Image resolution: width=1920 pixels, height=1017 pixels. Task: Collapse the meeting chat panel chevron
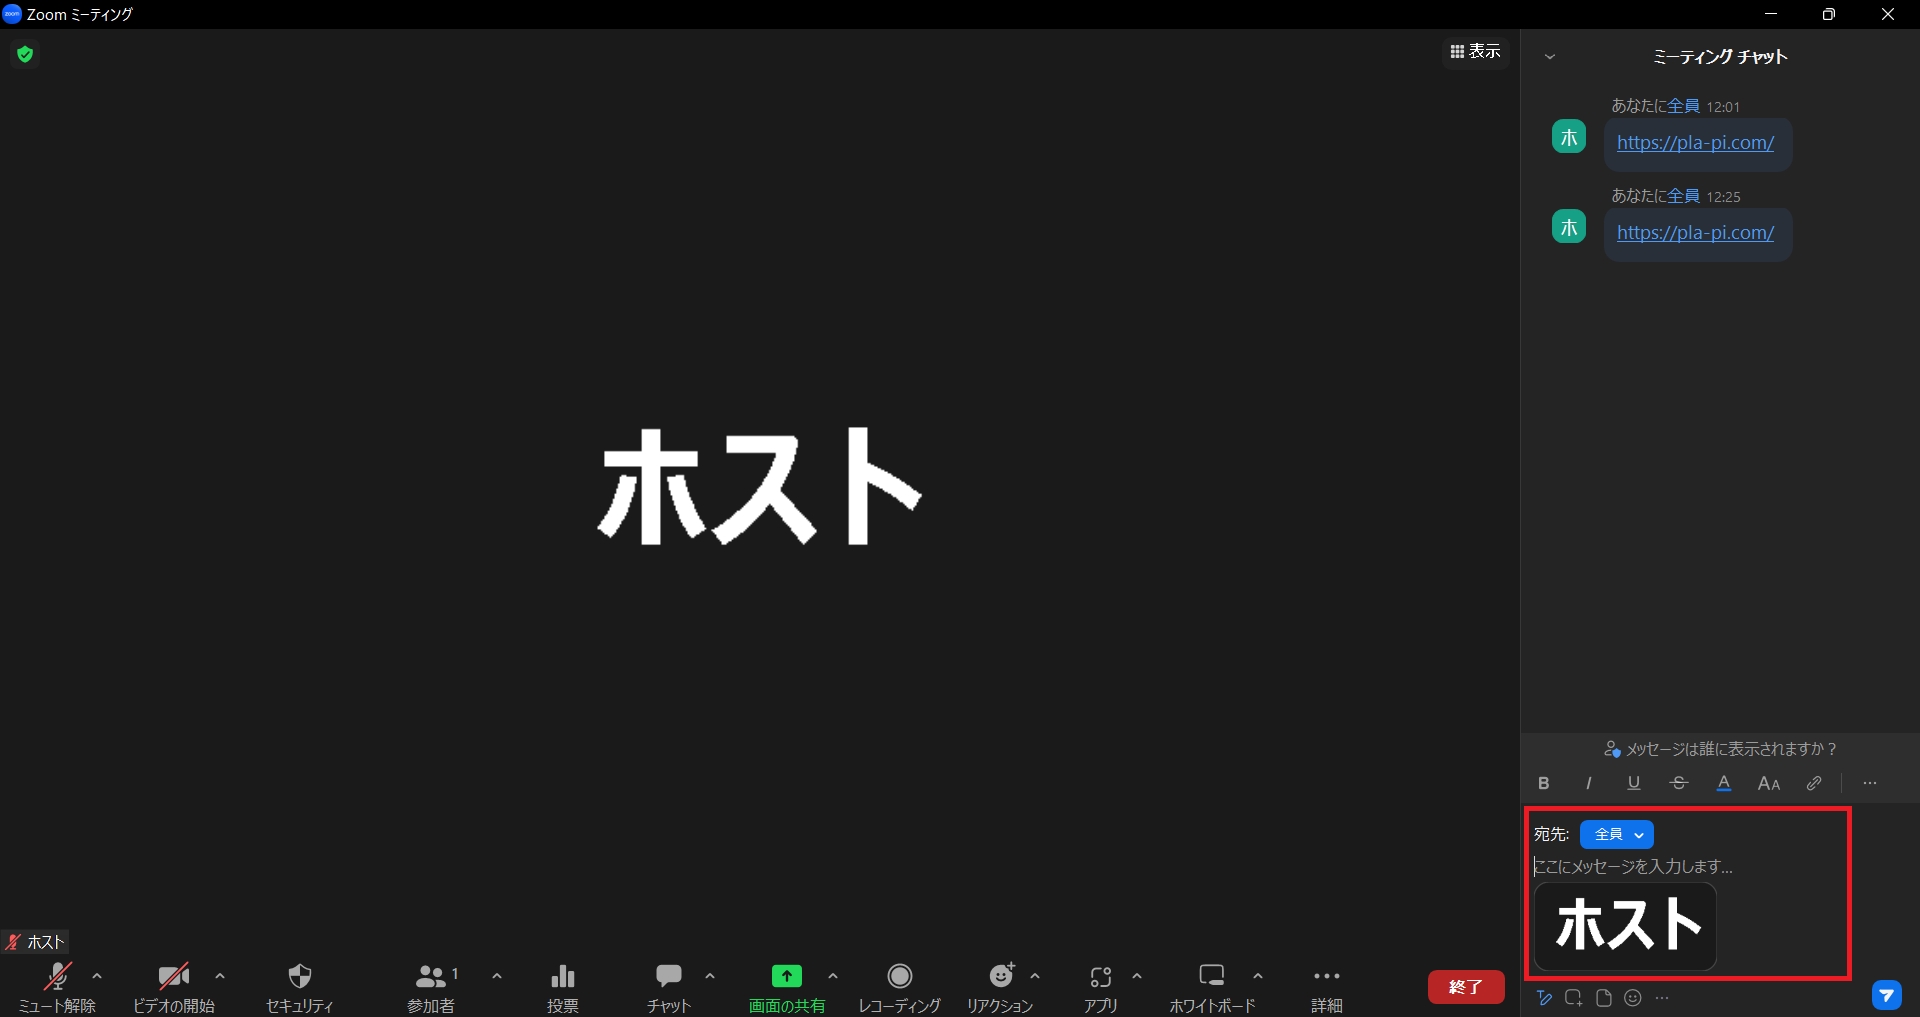[x=1550, y=57]
